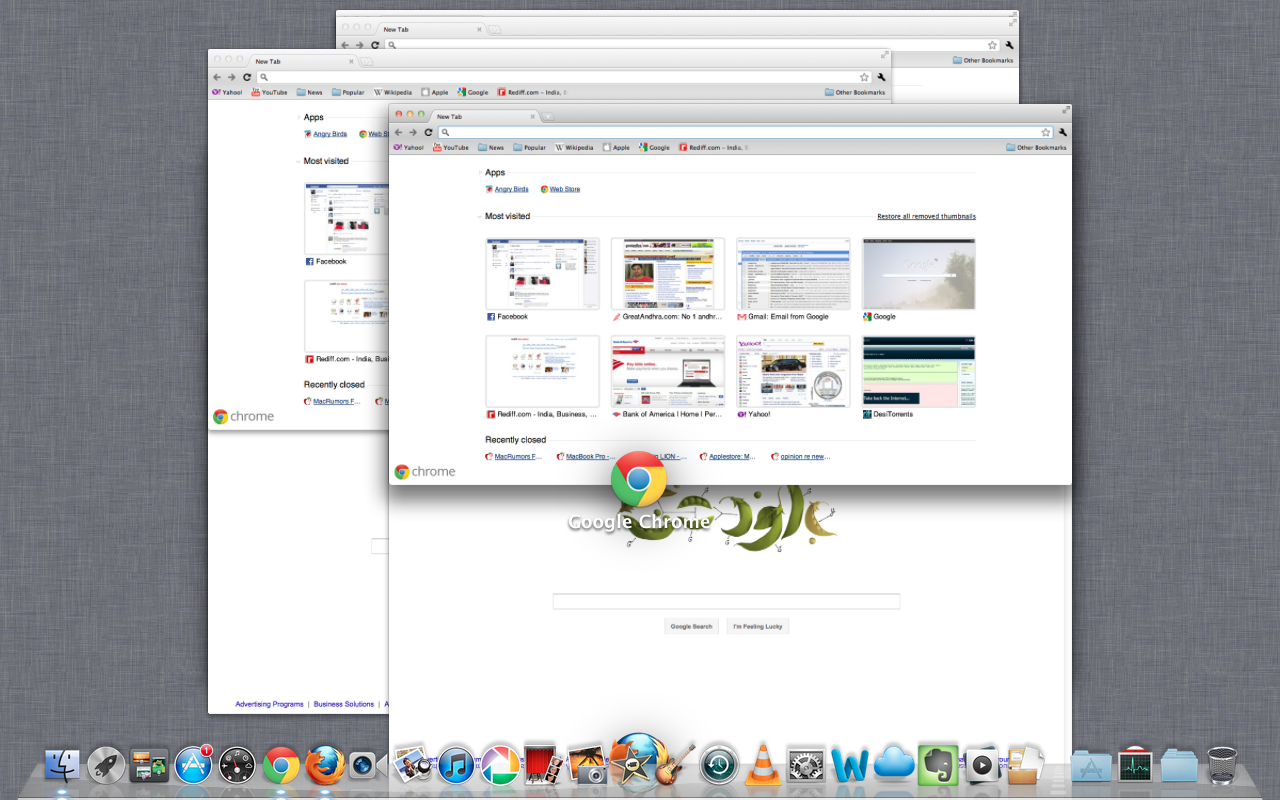Reload page in middle Chrome window
The image size is (1280, 800).
tap(247, 77)
